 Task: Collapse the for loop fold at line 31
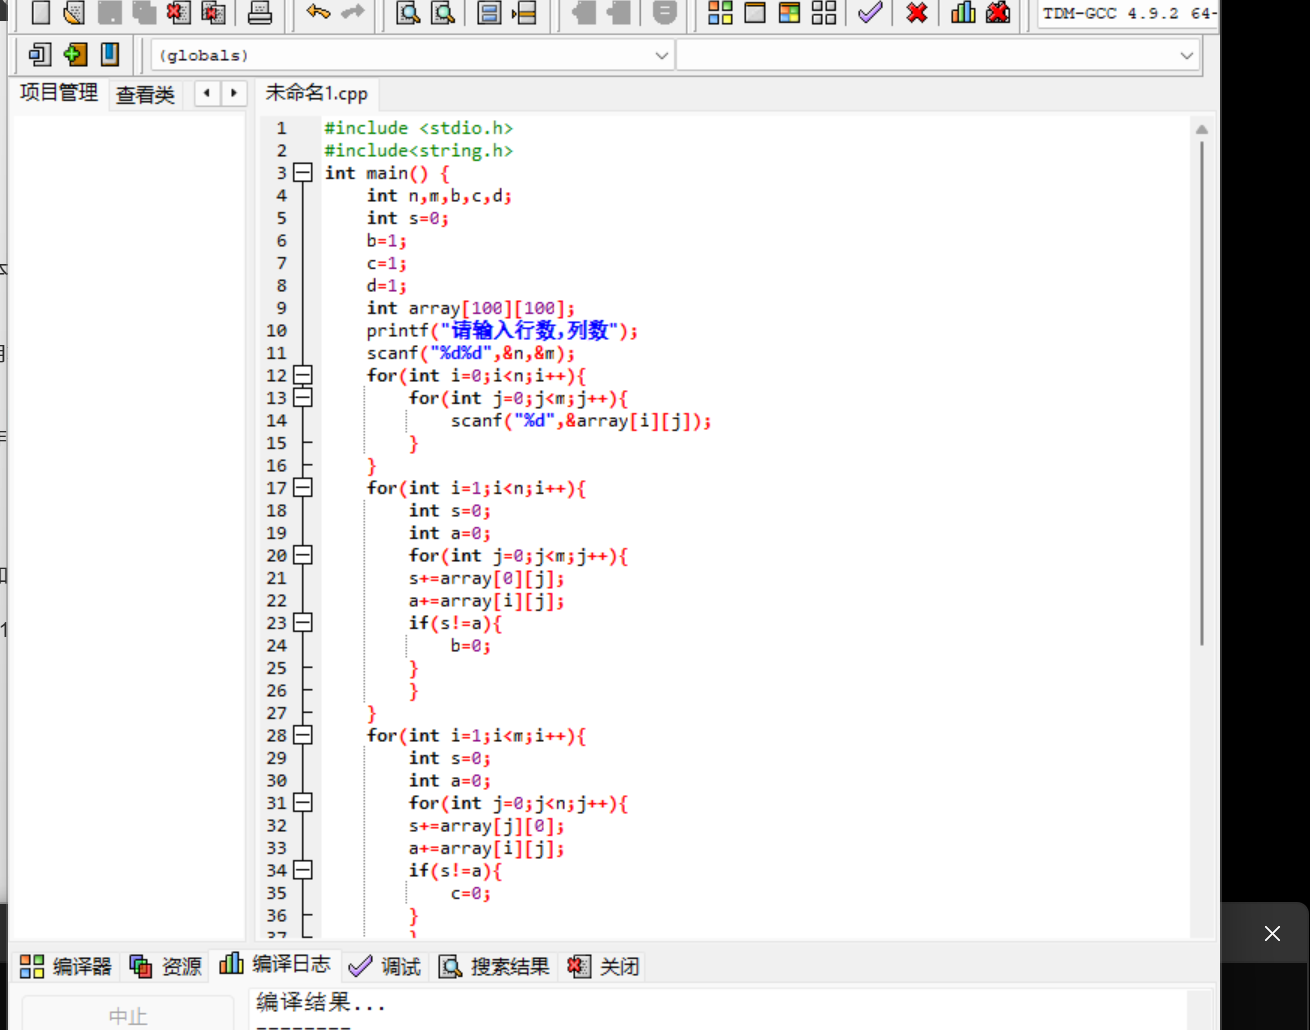coord(303,803)
